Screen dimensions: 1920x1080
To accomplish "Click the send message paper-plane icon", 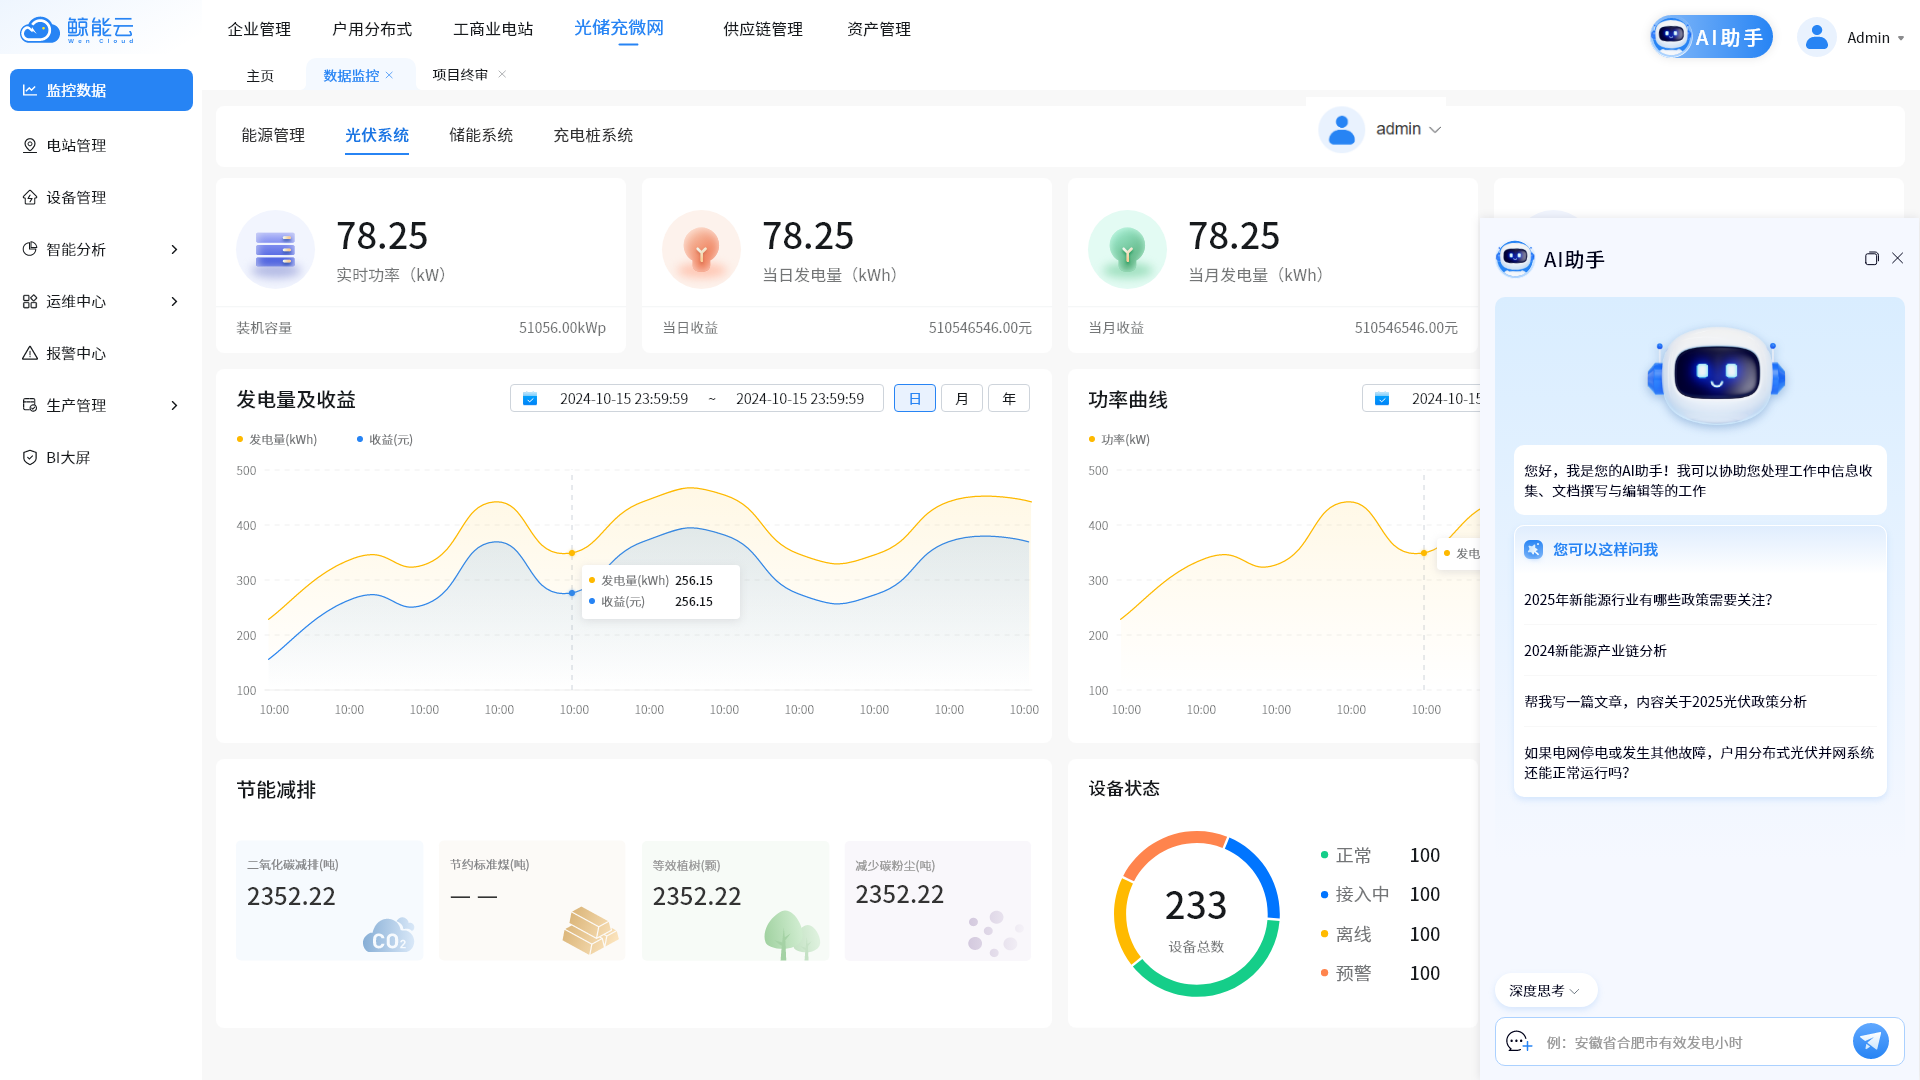I will [x=1870, y=1041].
